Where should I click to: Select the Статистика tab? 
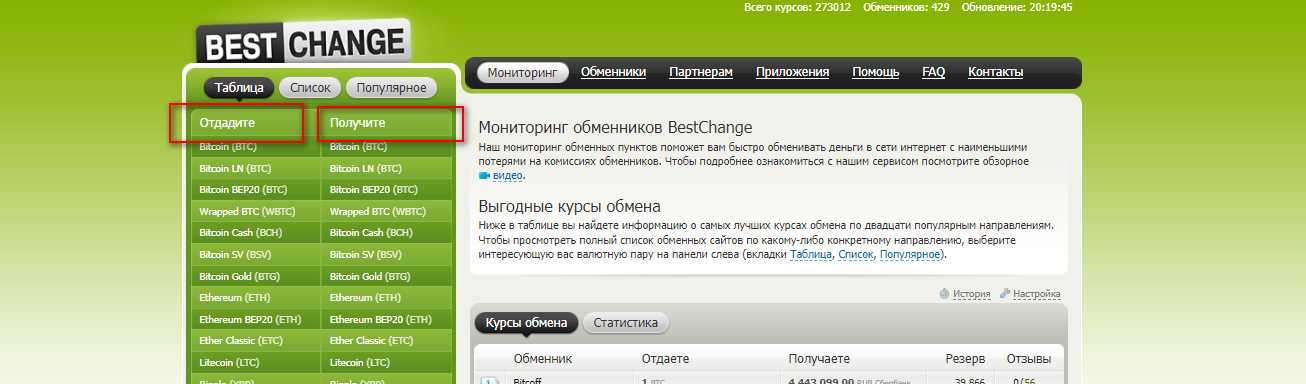[625, 323]
